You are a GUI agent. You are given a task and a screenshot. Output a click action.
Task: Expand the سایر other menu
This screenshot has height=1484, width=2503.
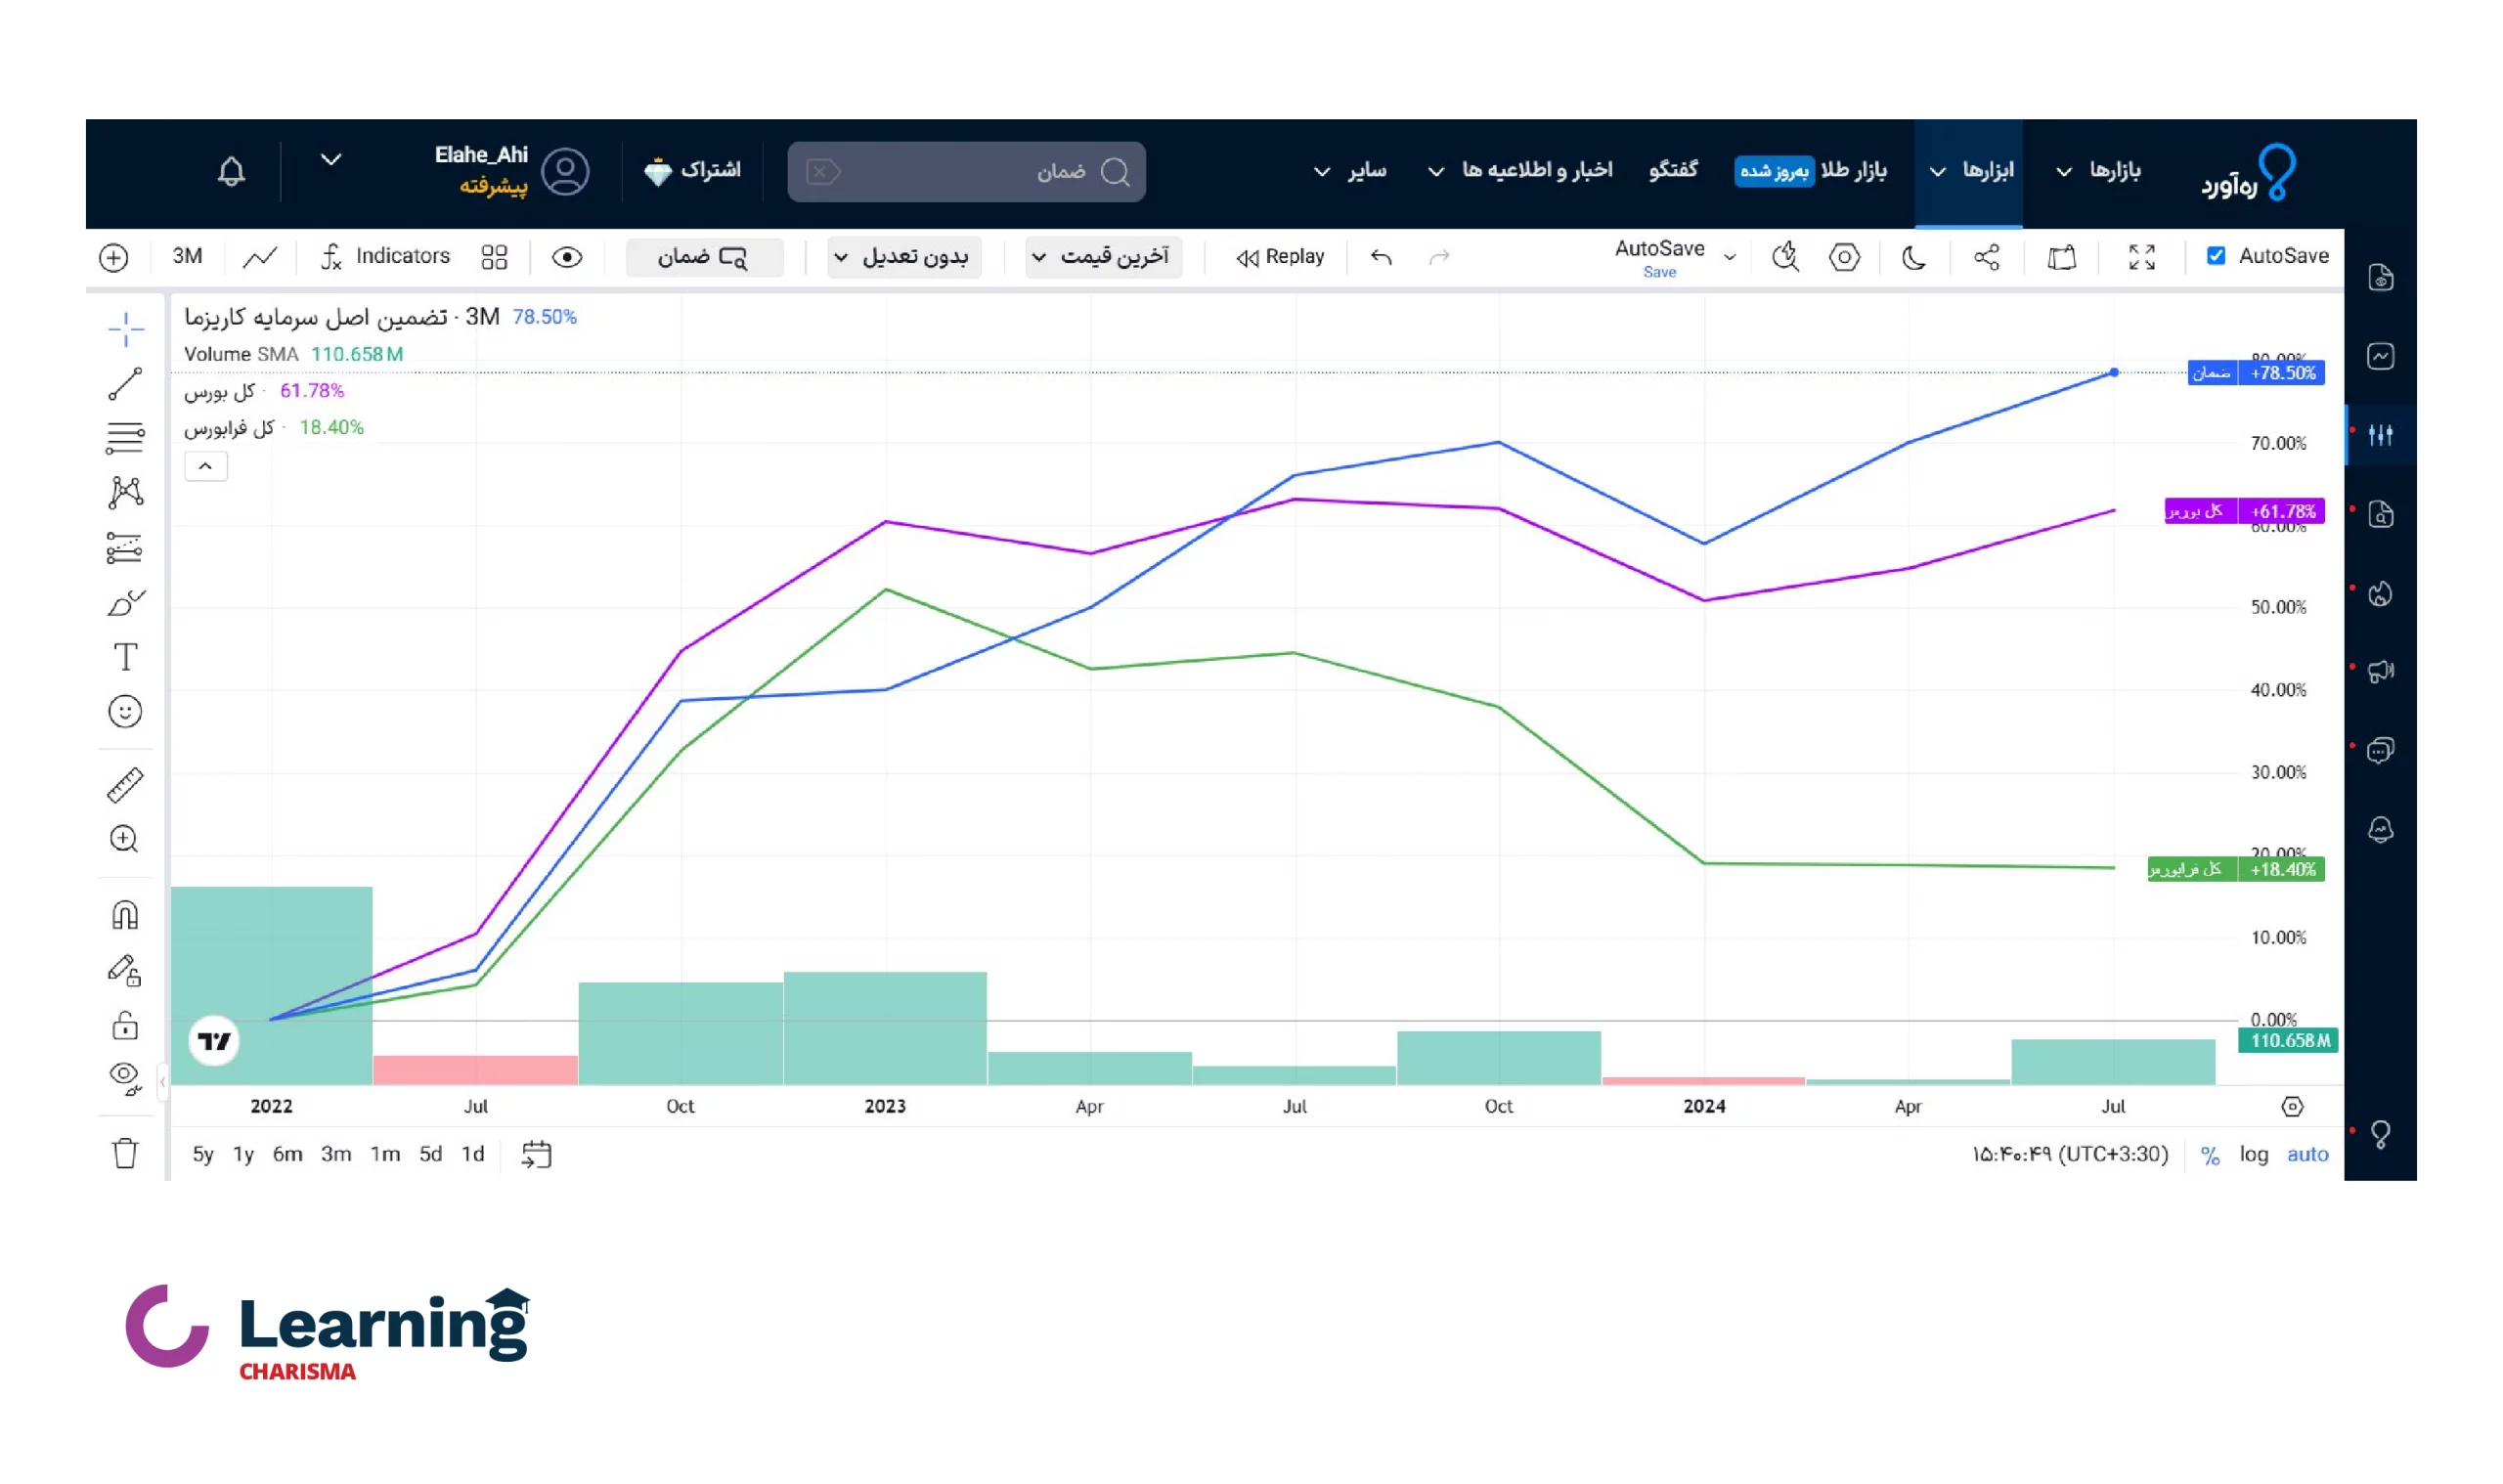coord(1349,171)
